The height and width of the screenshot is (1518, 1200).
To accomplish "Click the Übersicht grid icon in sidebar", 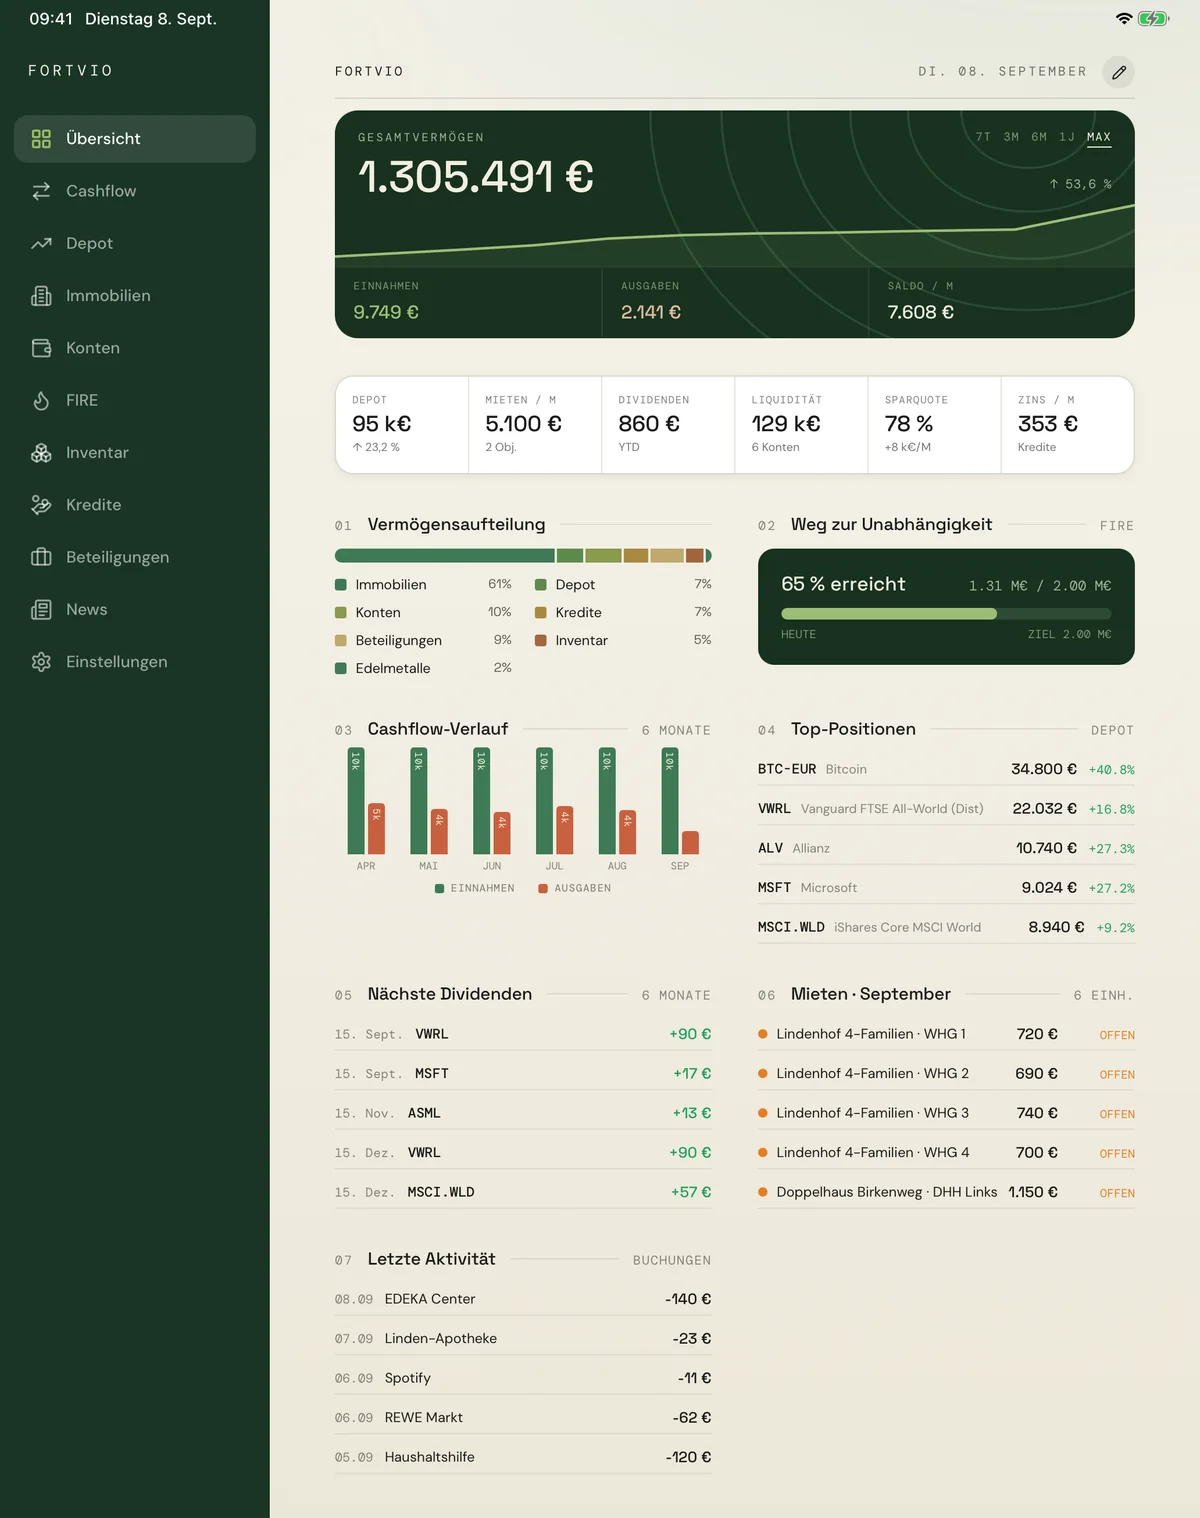I will pos(41,139).
